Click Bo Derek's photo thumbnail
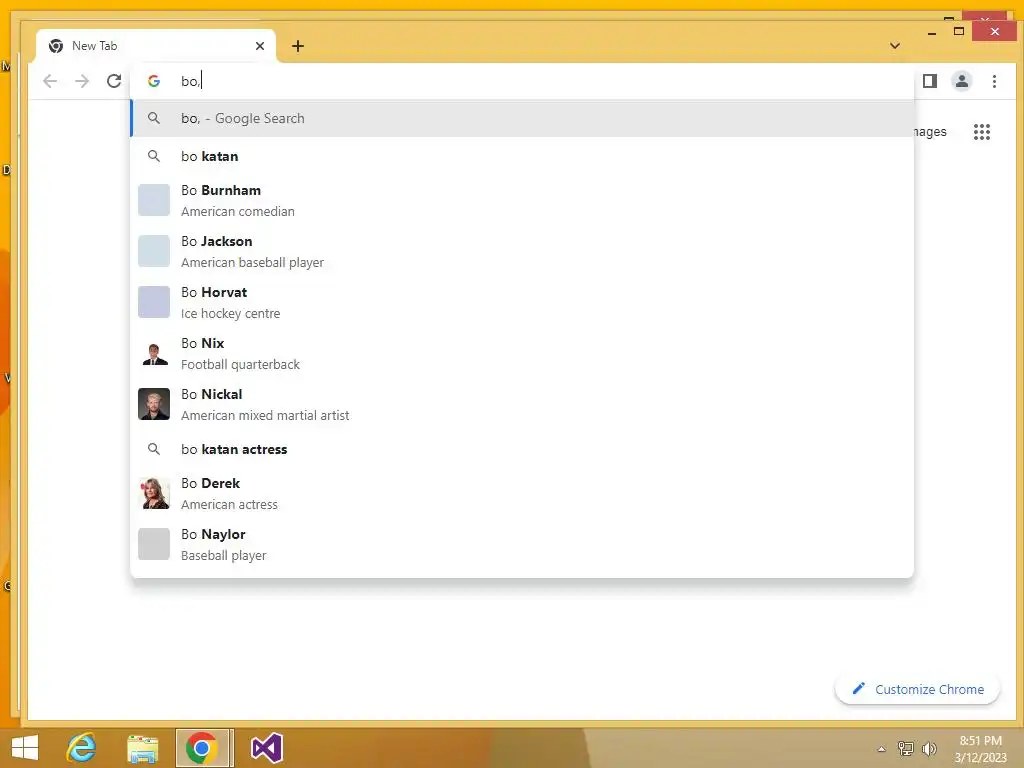This screenshot has width=1024, height=768. (154, 493)
